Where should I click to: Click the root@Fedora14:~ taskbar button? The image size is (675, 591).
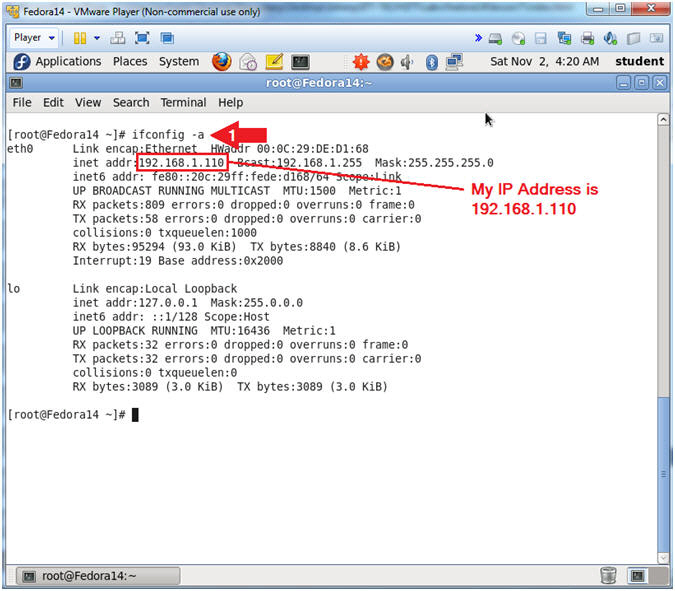click(98, 576)
